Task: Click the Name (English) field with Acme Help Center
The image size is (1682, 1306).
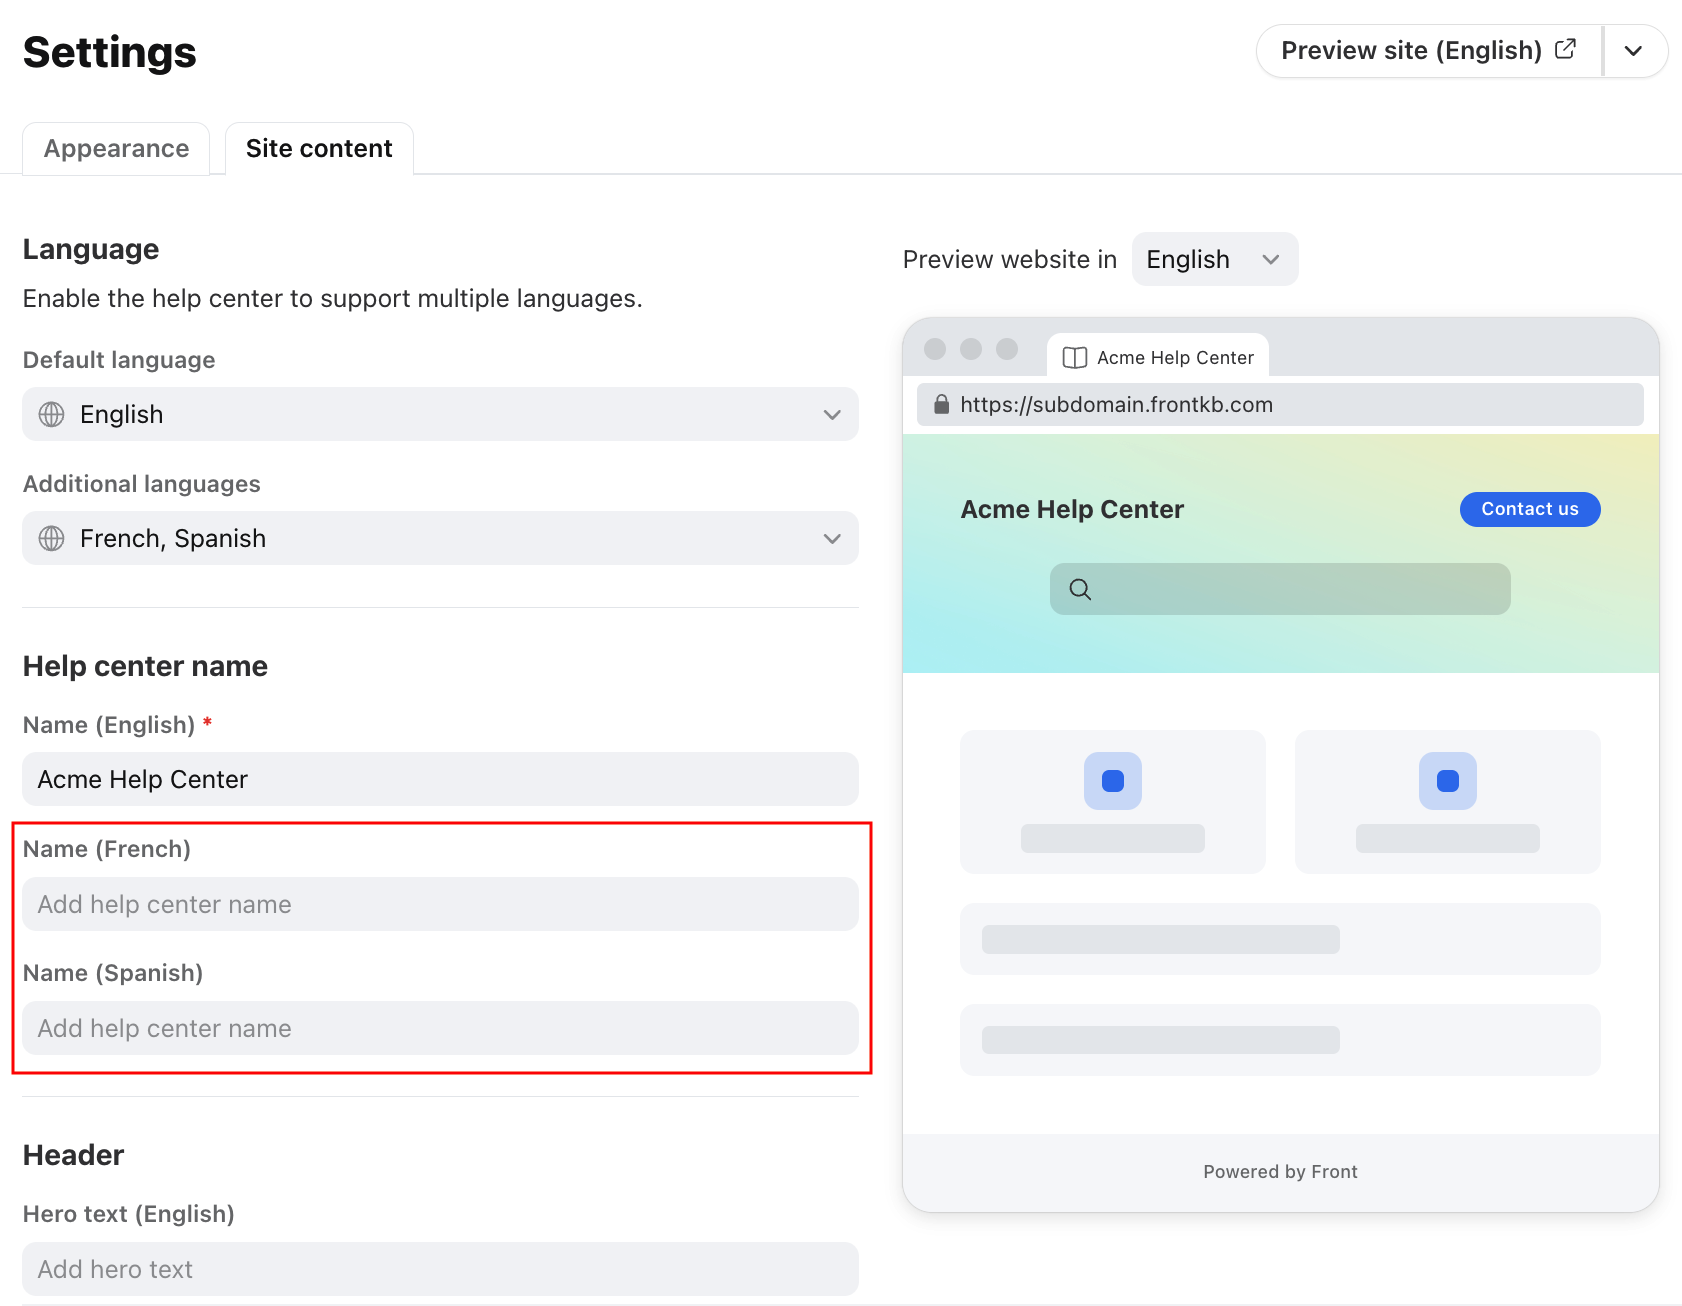Action: [x=440, y=779]
